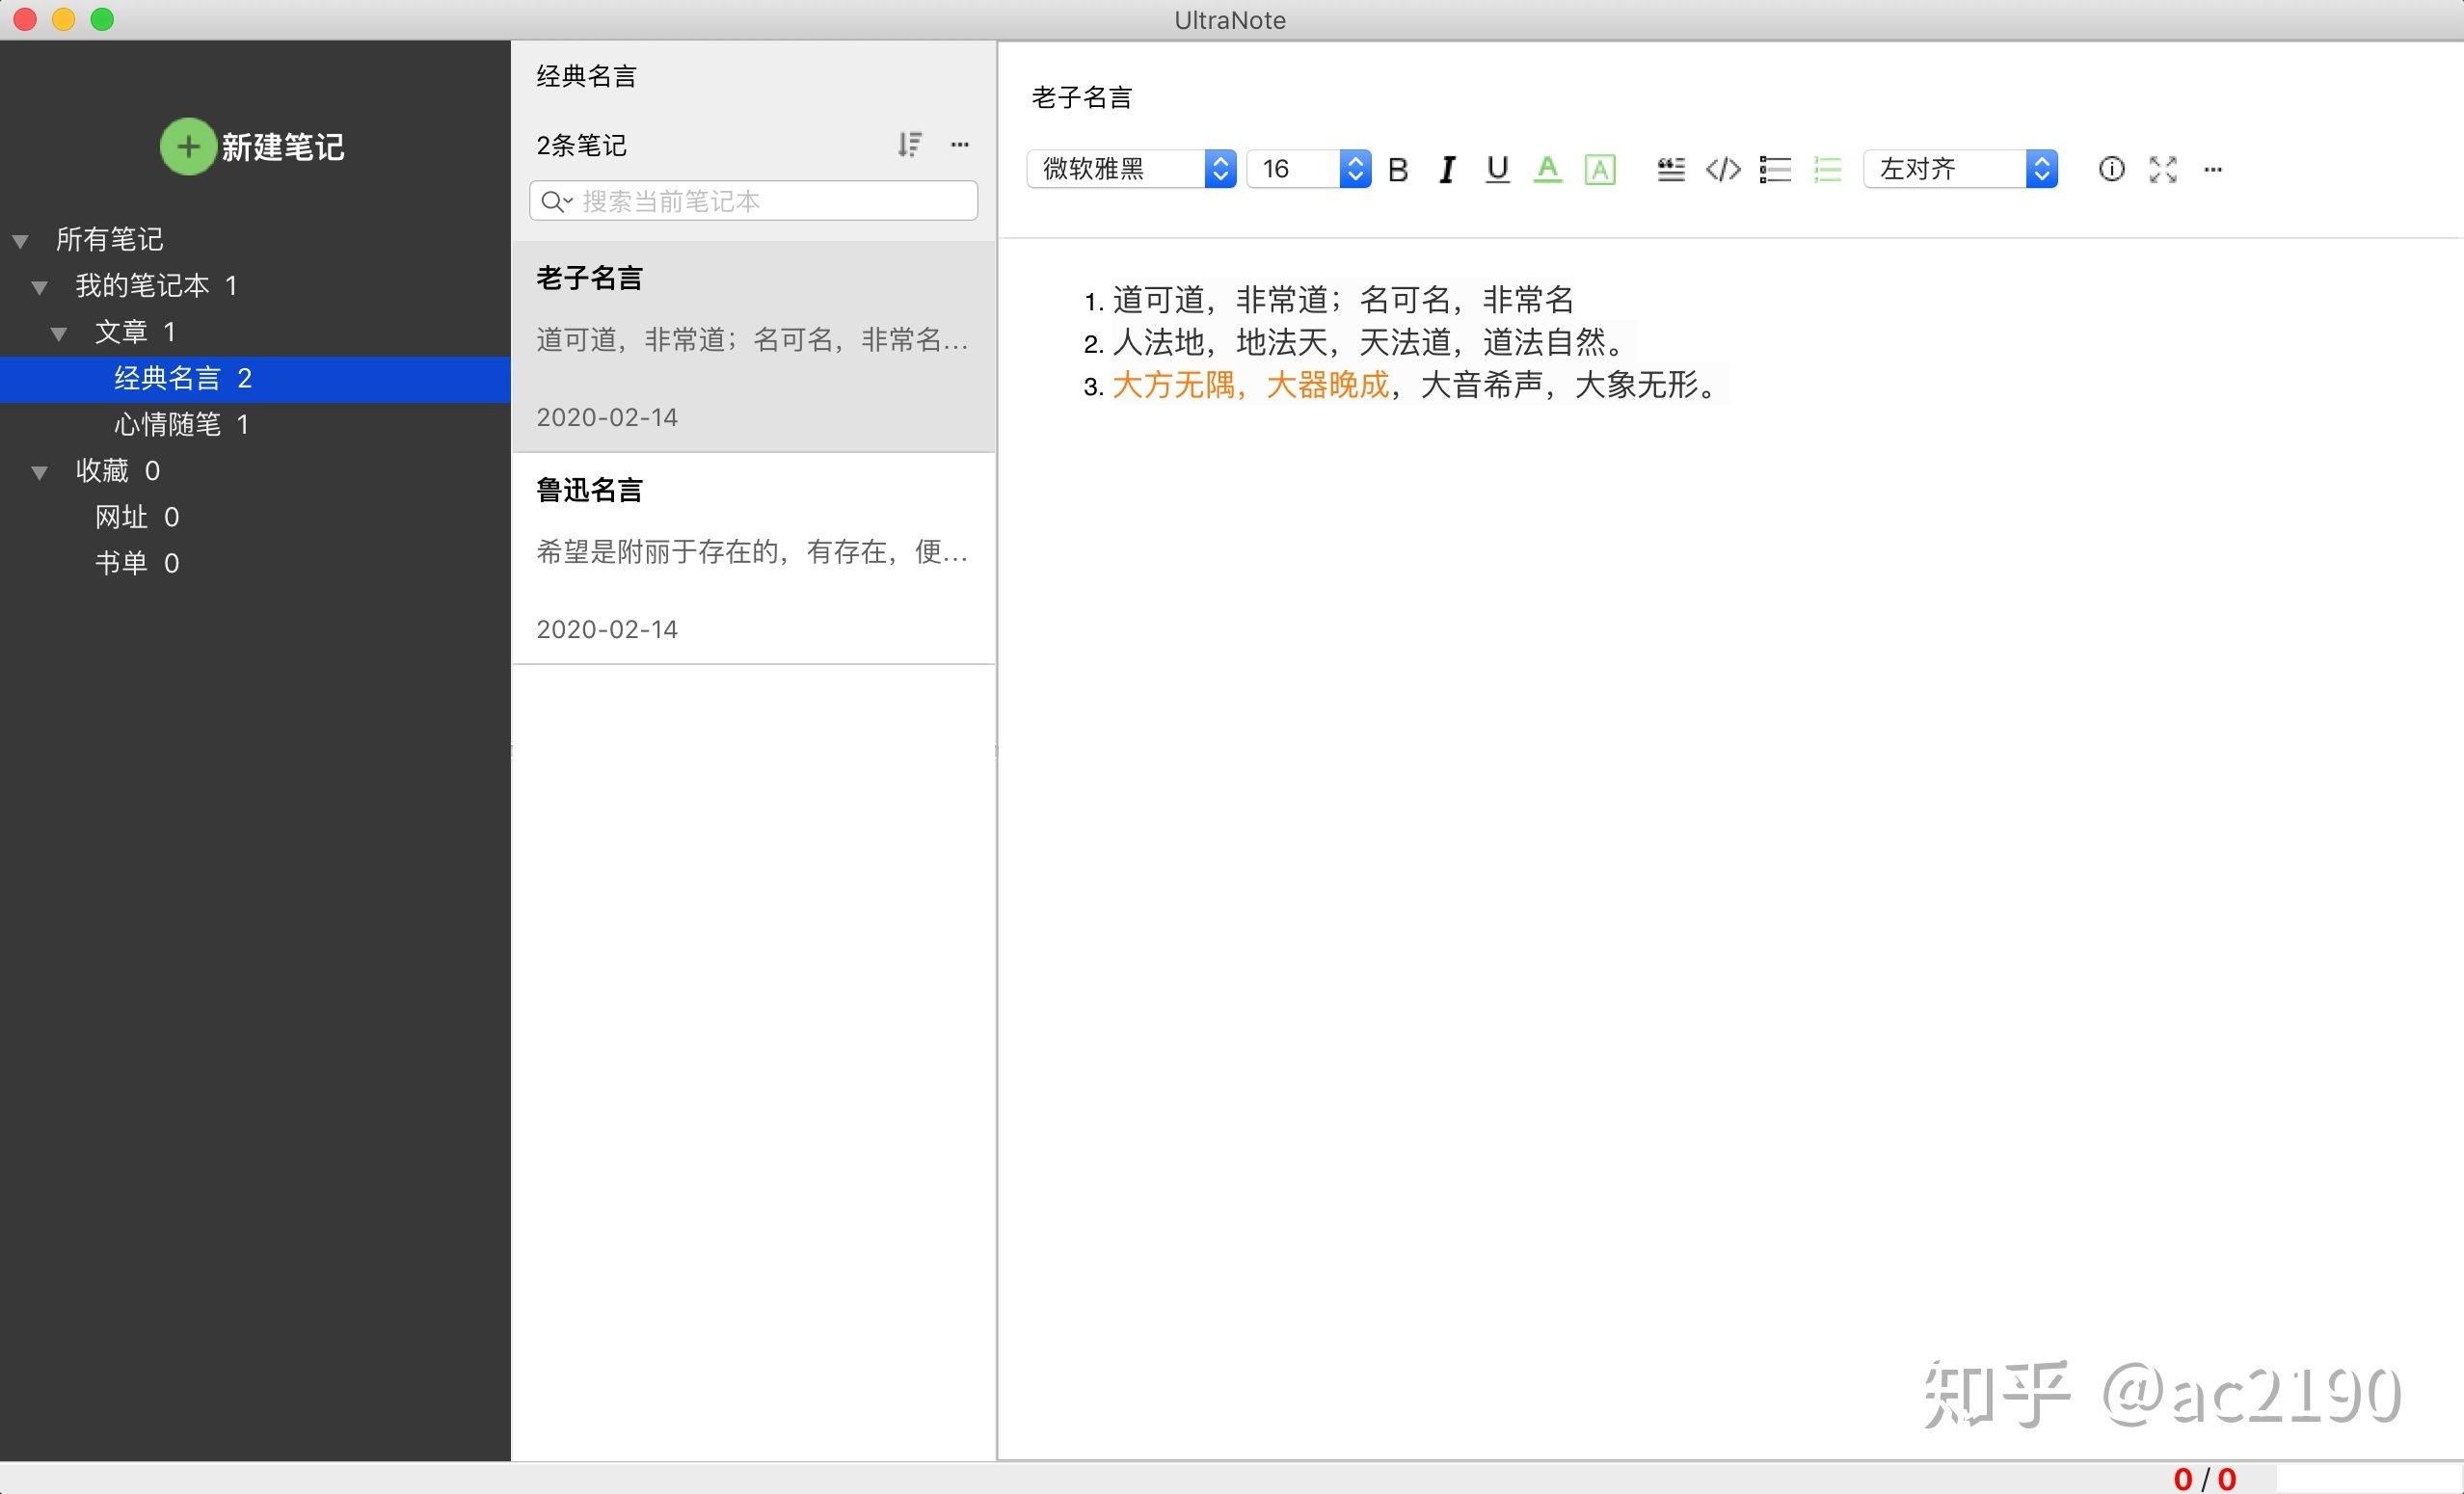This screenshot has height=1494, width=2464.
Task: Open the 微软雅黑 font dropdown
Action: (x=1131, y=169)
